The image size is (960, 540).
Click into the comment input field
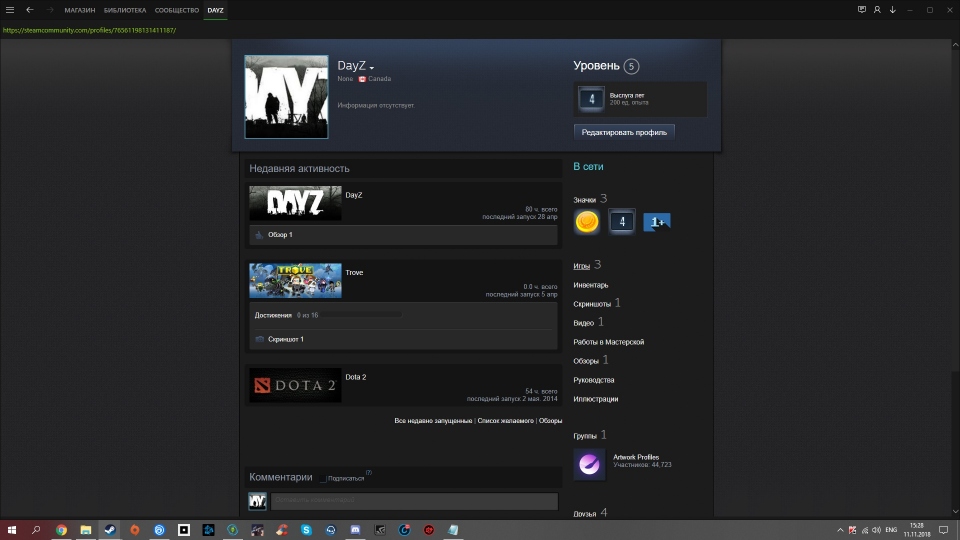pyautogui.click(x=414, y=501)
